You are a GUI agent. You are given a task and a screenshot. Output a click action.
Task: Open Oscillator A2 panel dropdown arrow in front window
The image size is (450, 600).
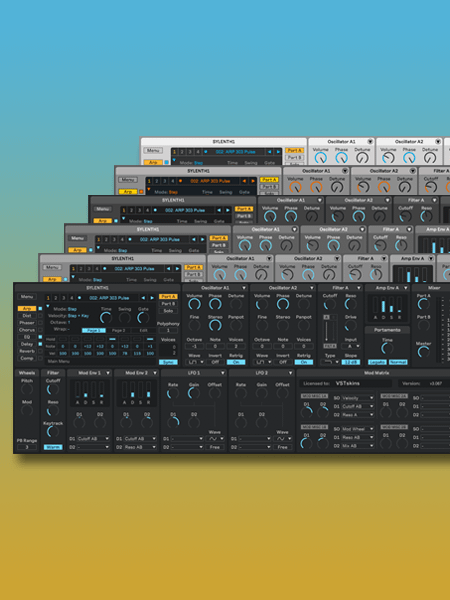tap(311, 288)
